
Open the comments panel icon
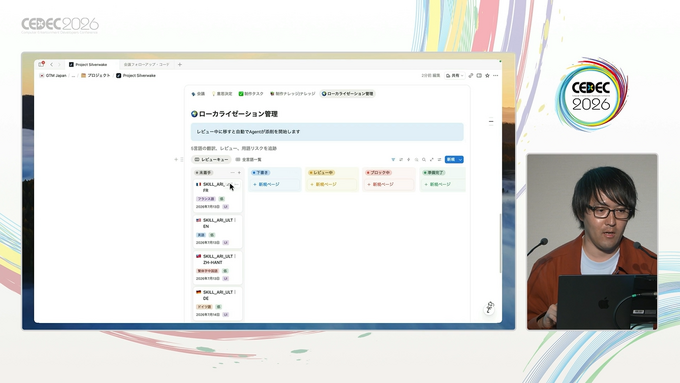(479, 75)
